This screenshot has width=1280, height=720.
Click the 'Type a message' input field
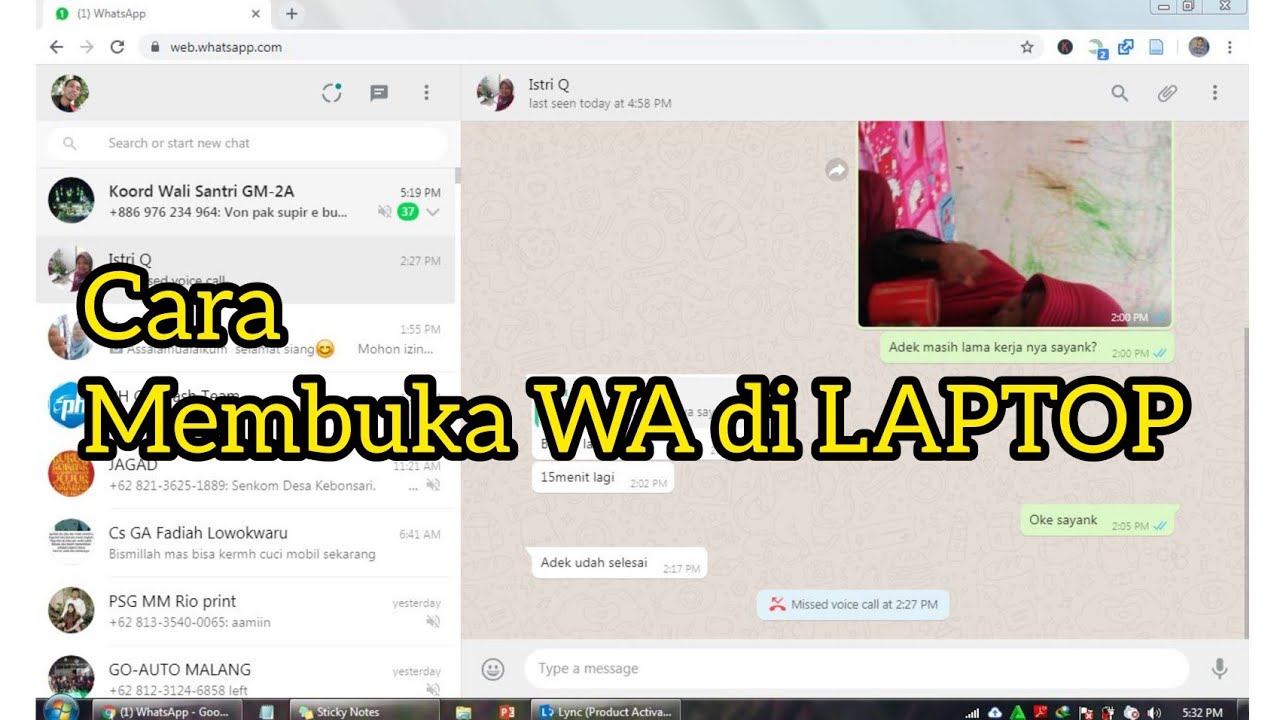pyautogui.click(x=856, y=669)
